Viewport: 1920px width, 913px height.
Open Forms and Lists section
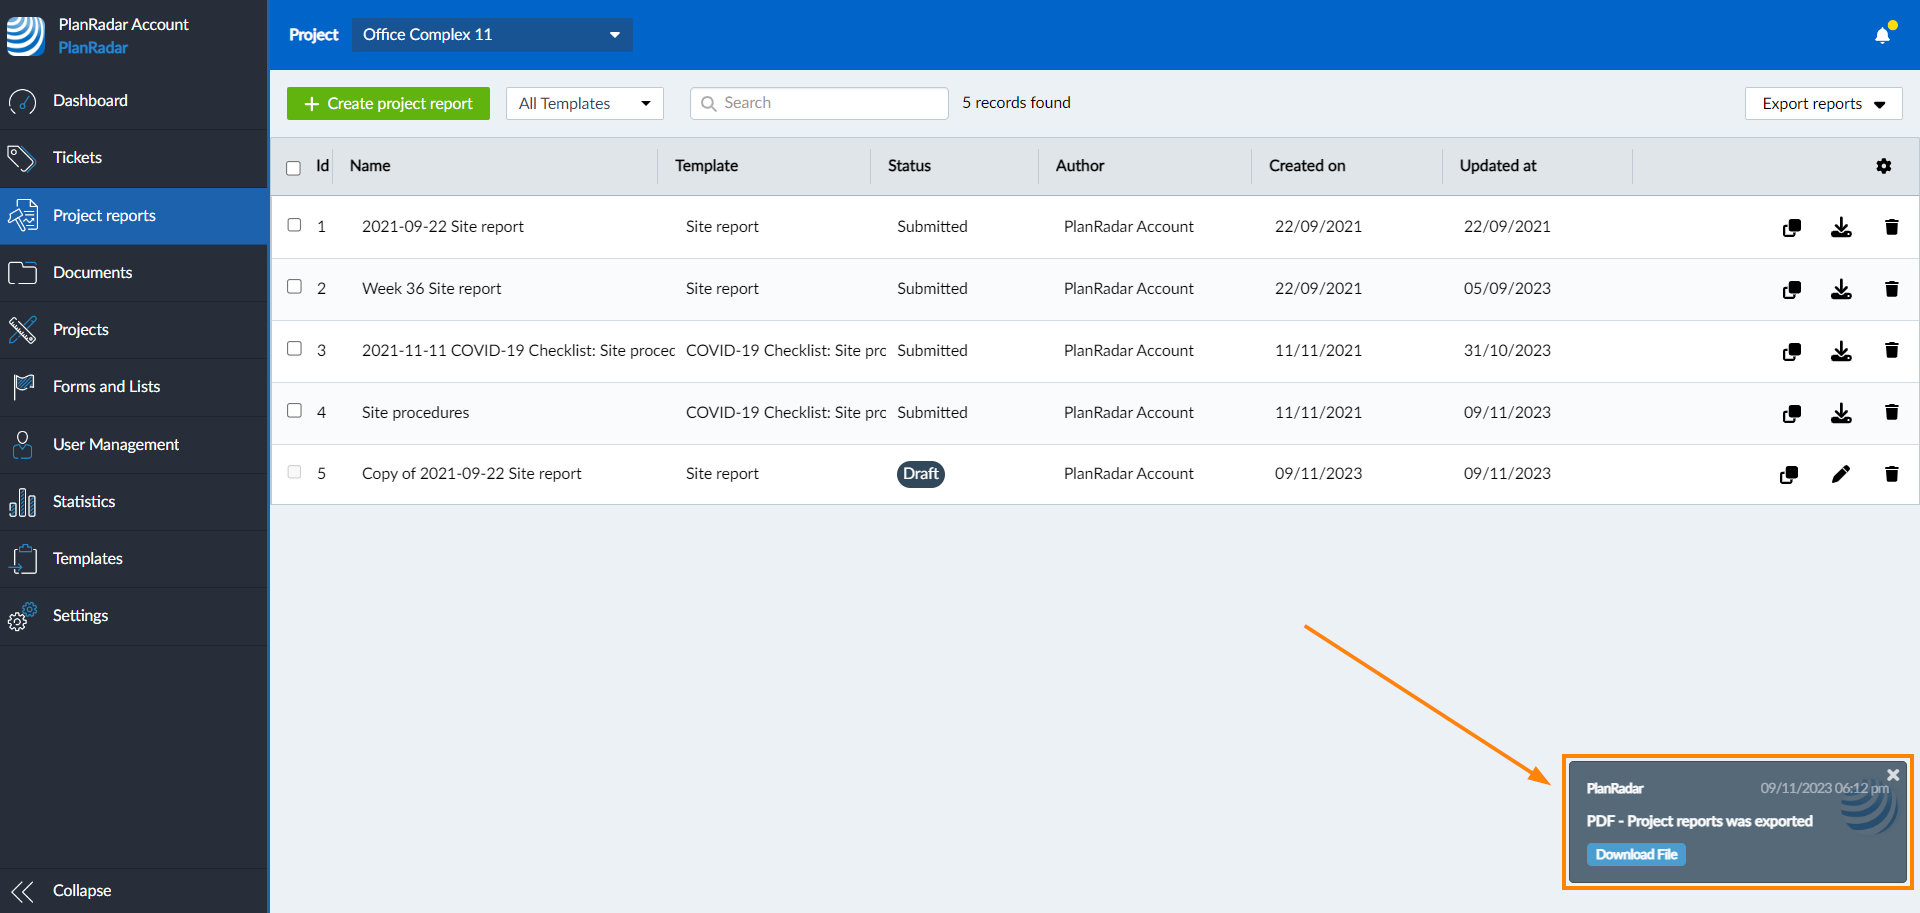[106, 387]
